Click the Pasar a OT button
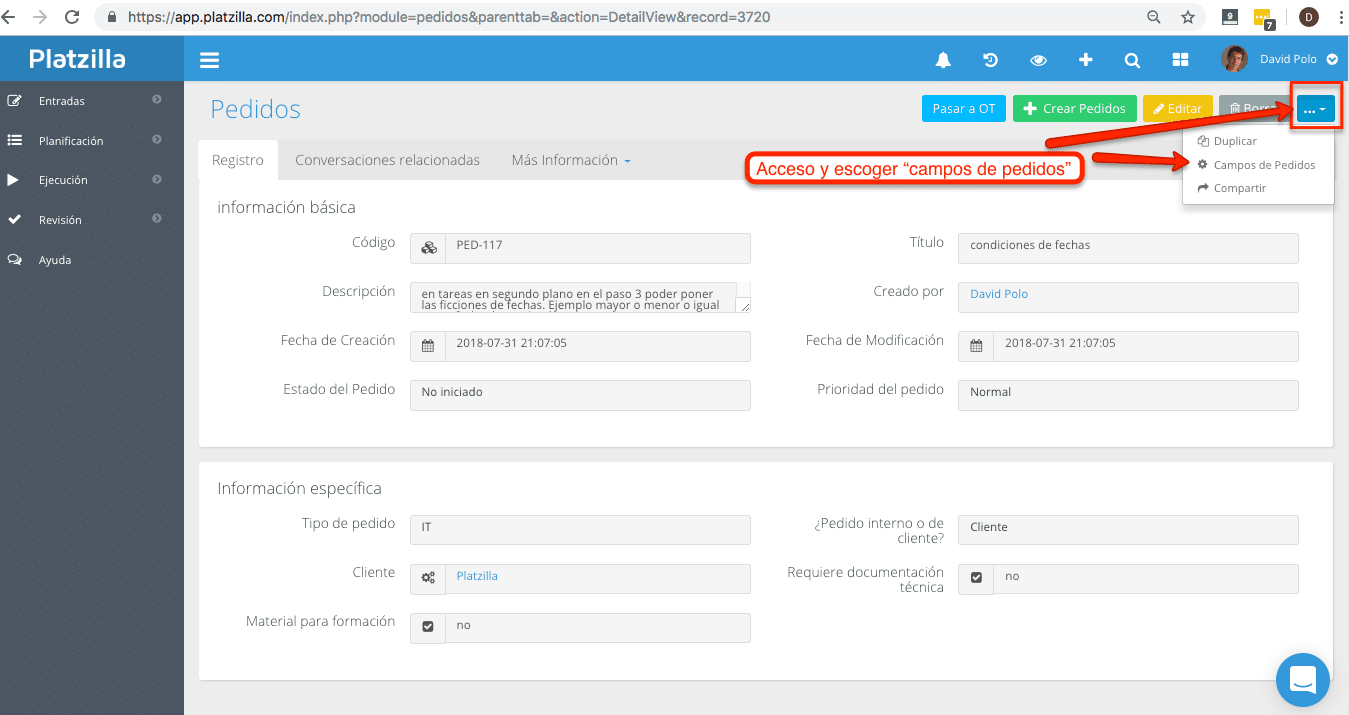The width and height of the screenshot is (1349, 715). [x=964, y=108]
